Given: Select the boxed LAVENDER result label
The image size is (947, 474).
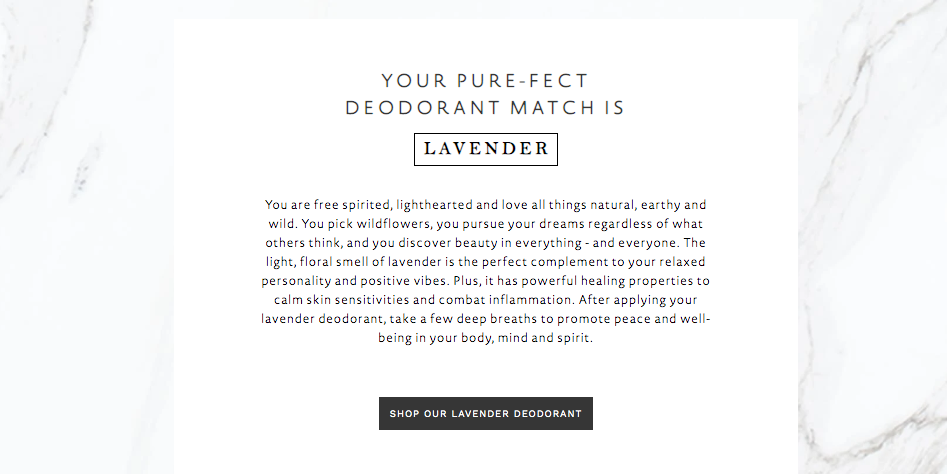Looking at the screenshot, I should click(486, 149).
